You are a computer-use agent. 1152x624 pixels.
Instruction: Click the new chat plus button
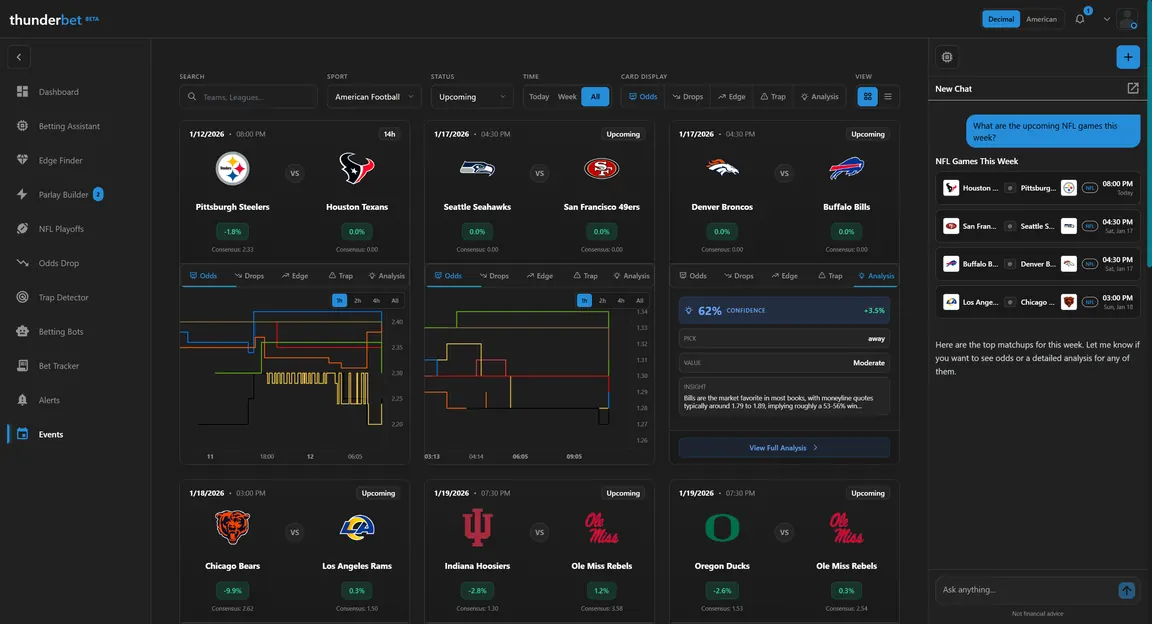pos(1128,57)
